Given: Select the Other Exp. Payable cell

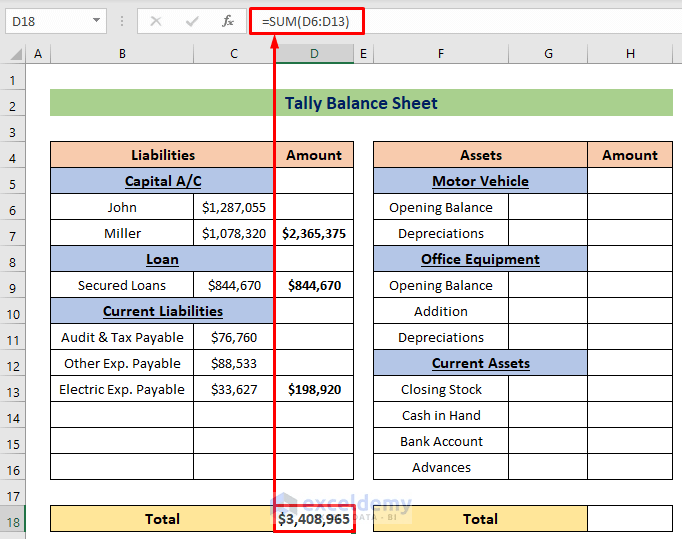Looking at the screenshot, I should (x=122, y=363).
